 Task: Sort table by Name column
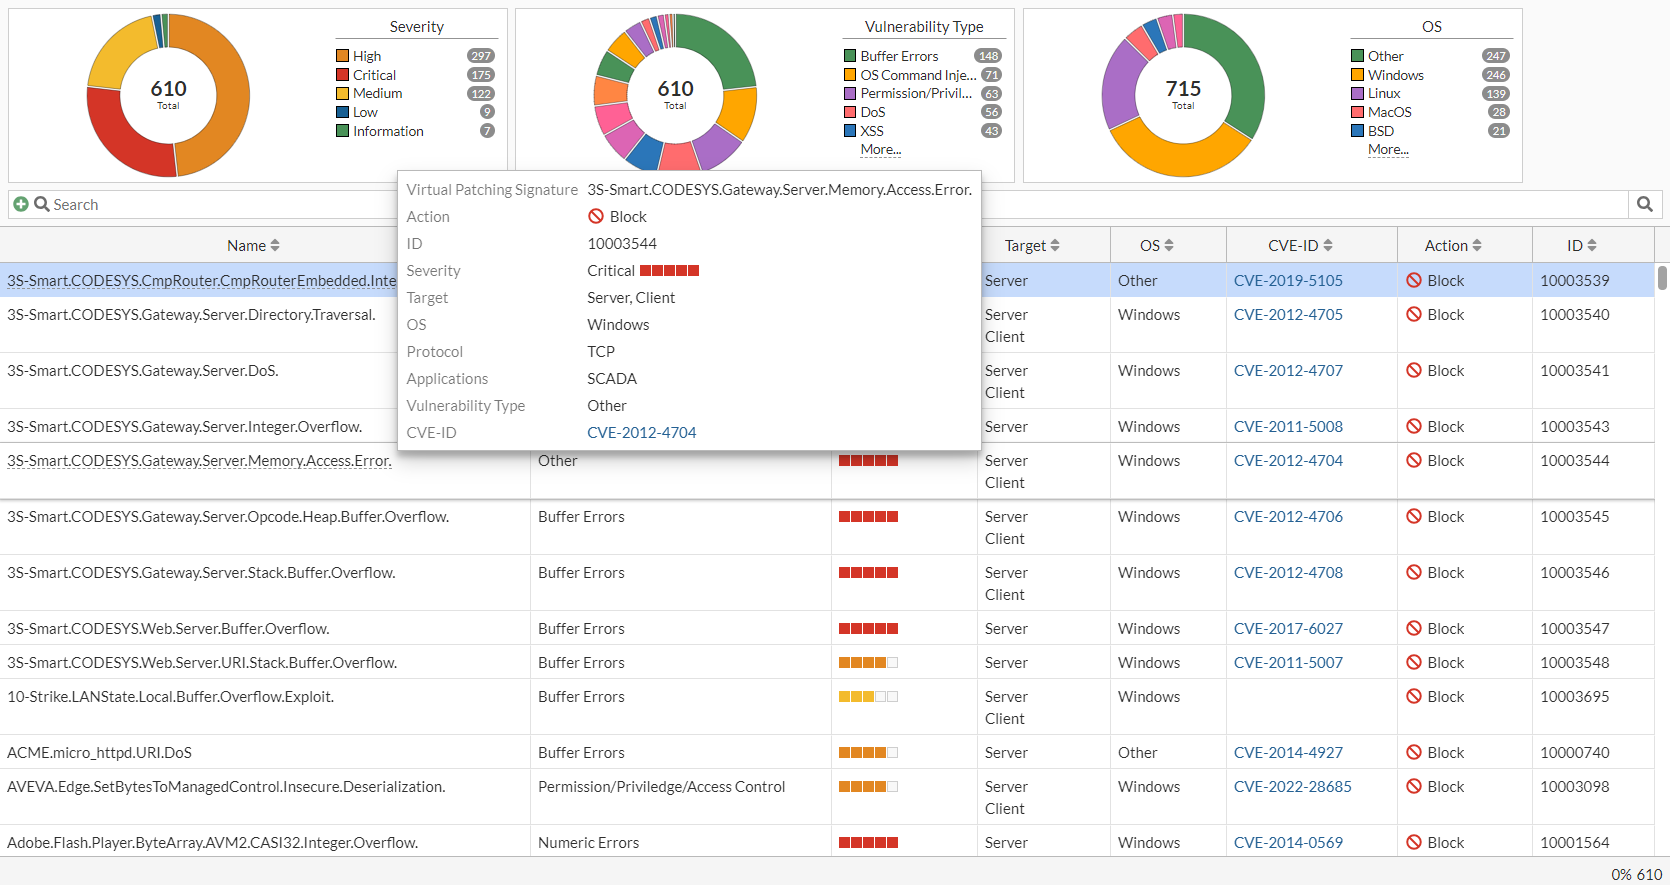(253, 246)
